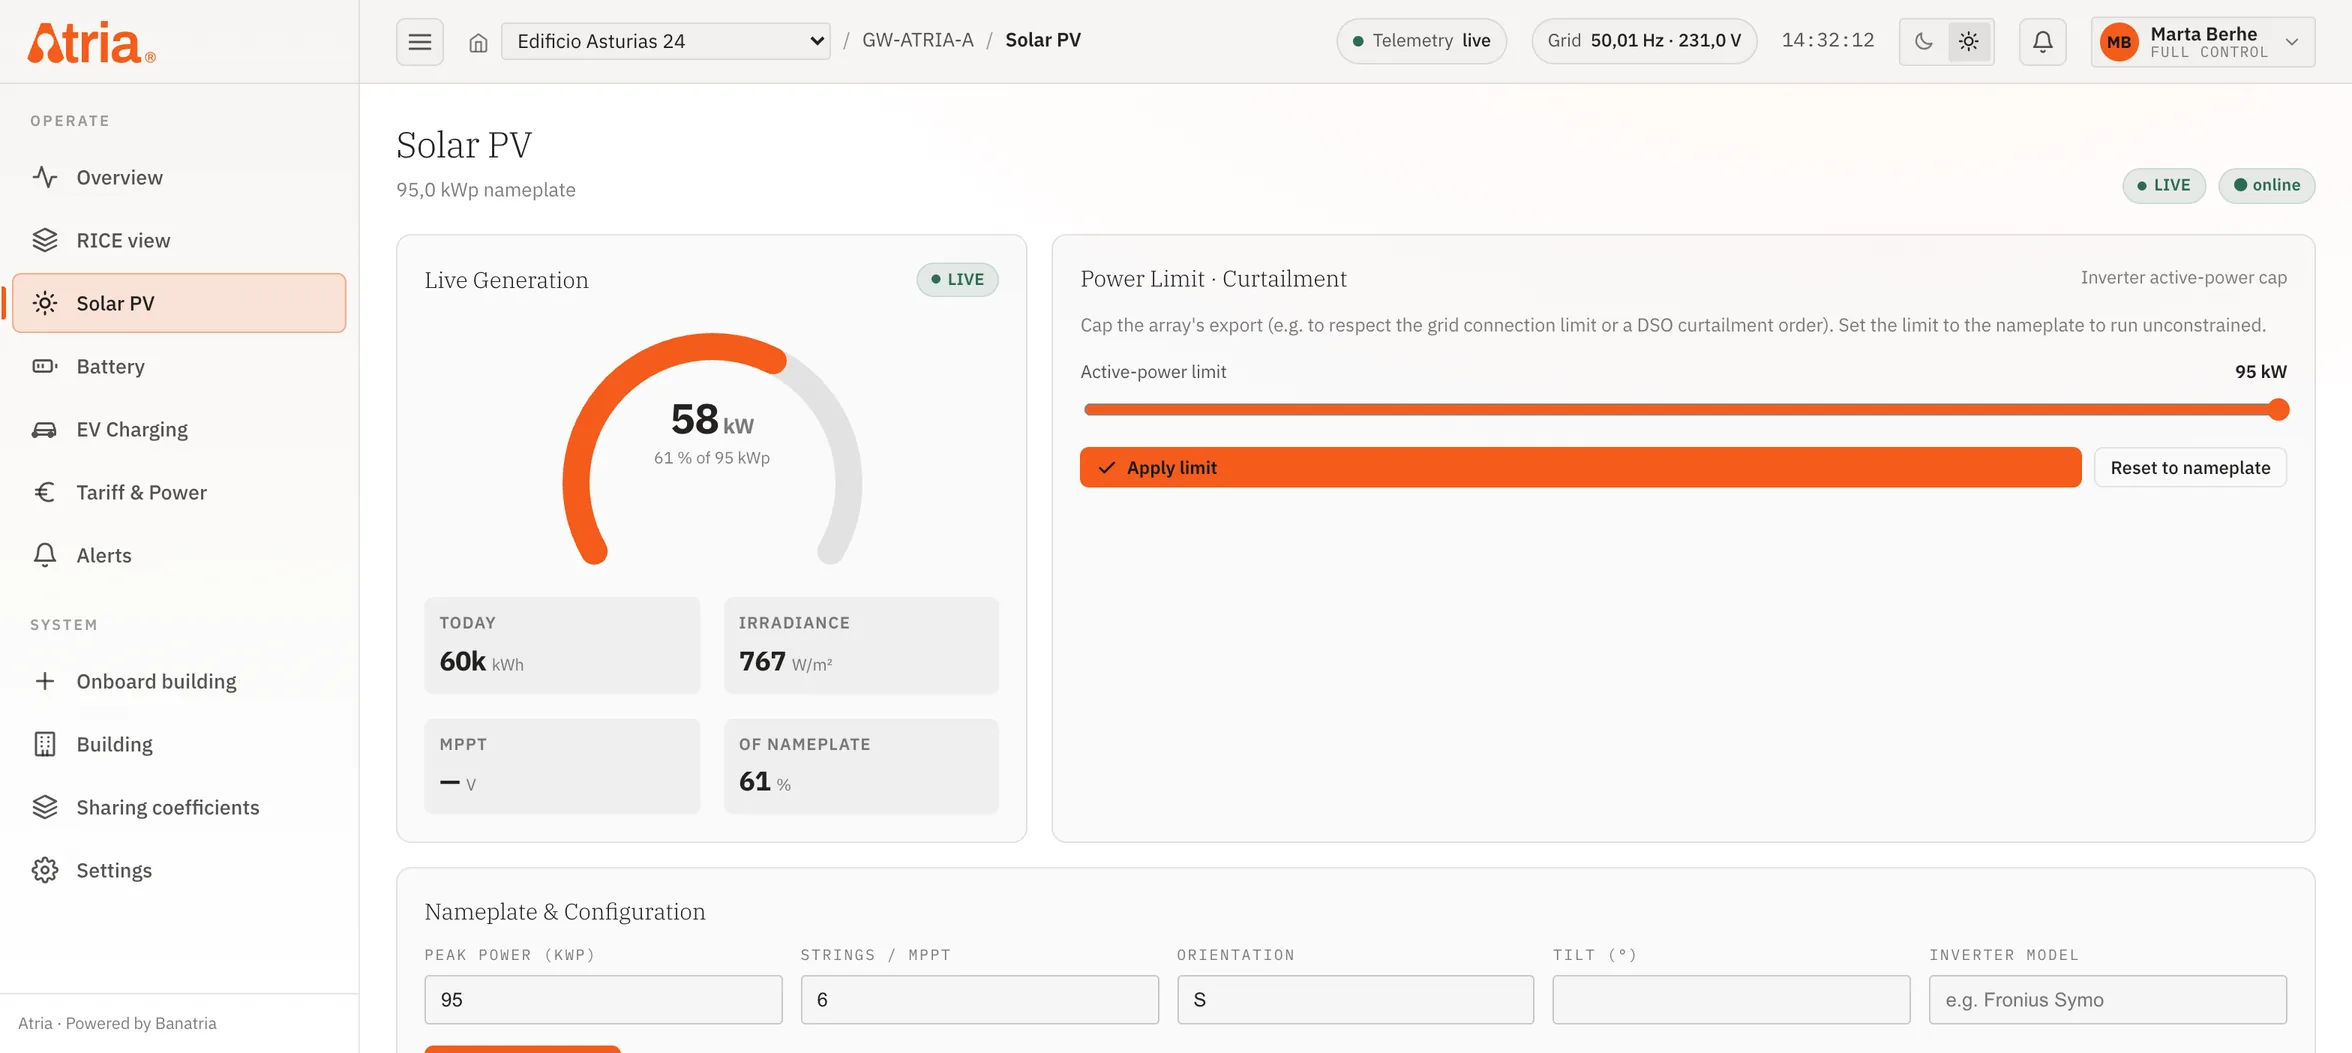
Task: Click the active-power limit slider handle
Action: click(2278, 409)
